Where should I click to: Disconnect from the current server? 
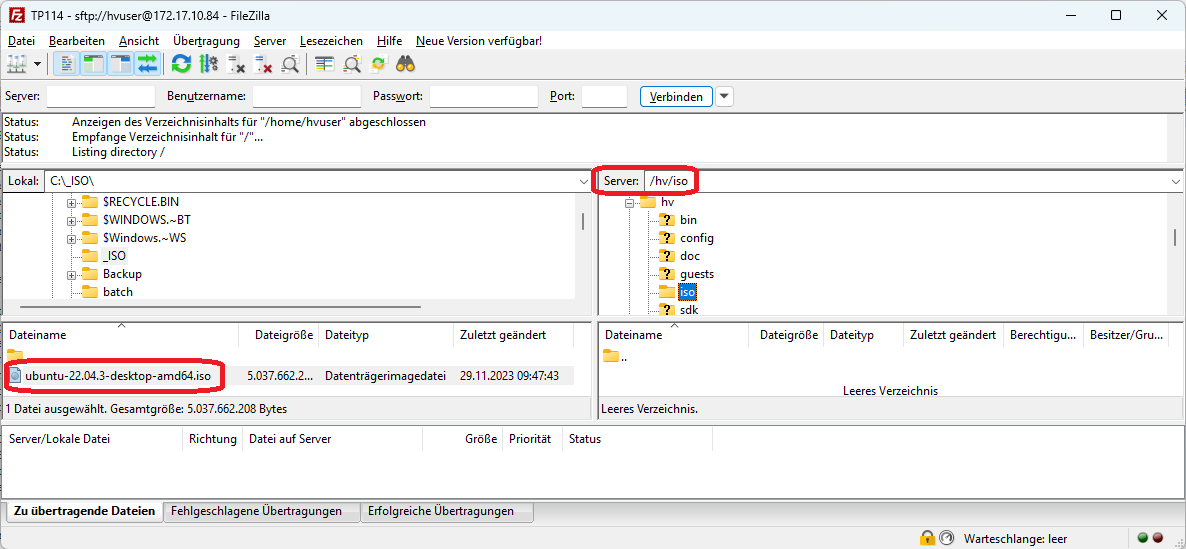[262, 64]
